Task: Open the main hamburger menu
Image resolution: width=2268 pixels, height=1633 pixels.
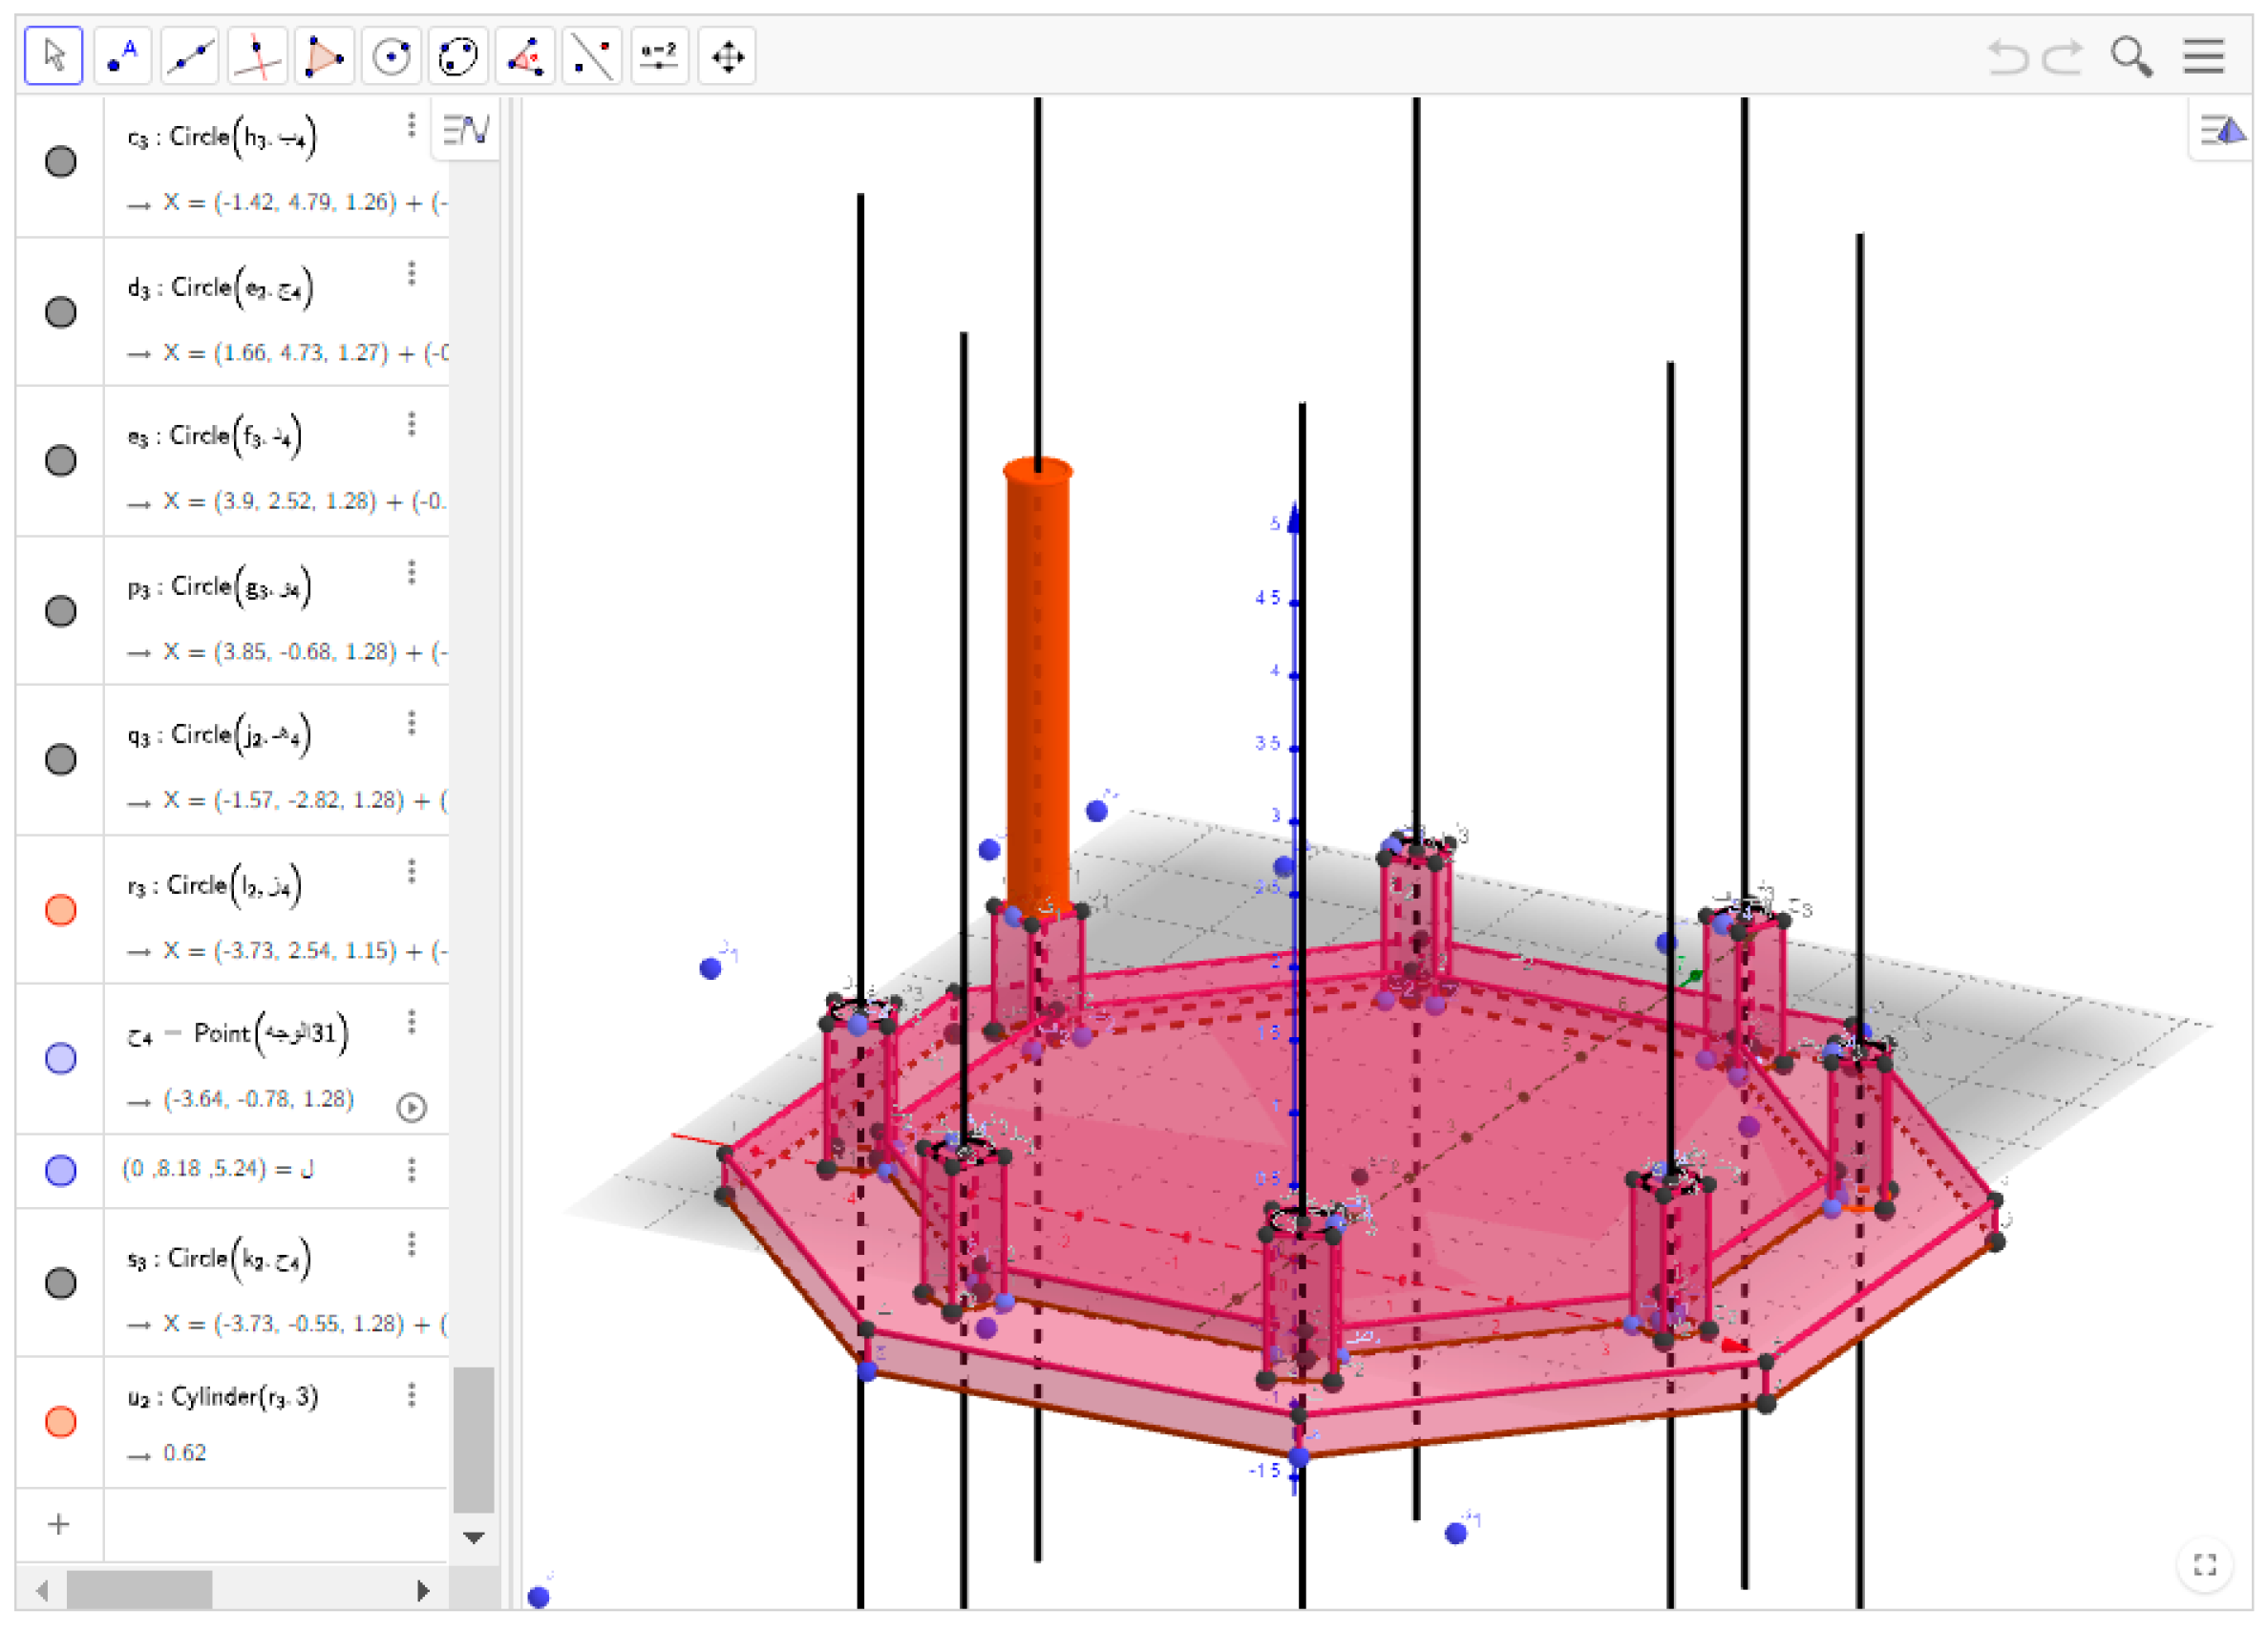Action: point(2203,56)
